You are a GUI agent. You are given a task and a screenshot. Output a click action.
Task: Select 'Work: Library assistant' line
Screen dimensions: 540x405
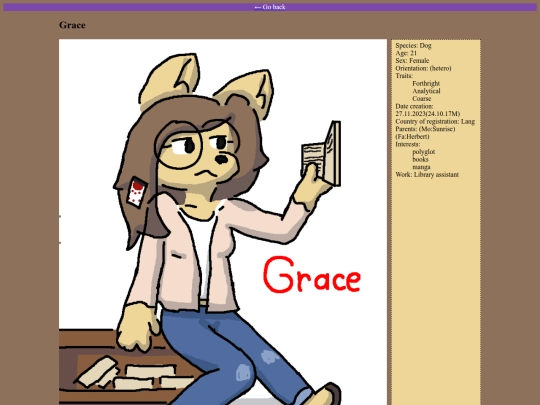pos(427,174)
